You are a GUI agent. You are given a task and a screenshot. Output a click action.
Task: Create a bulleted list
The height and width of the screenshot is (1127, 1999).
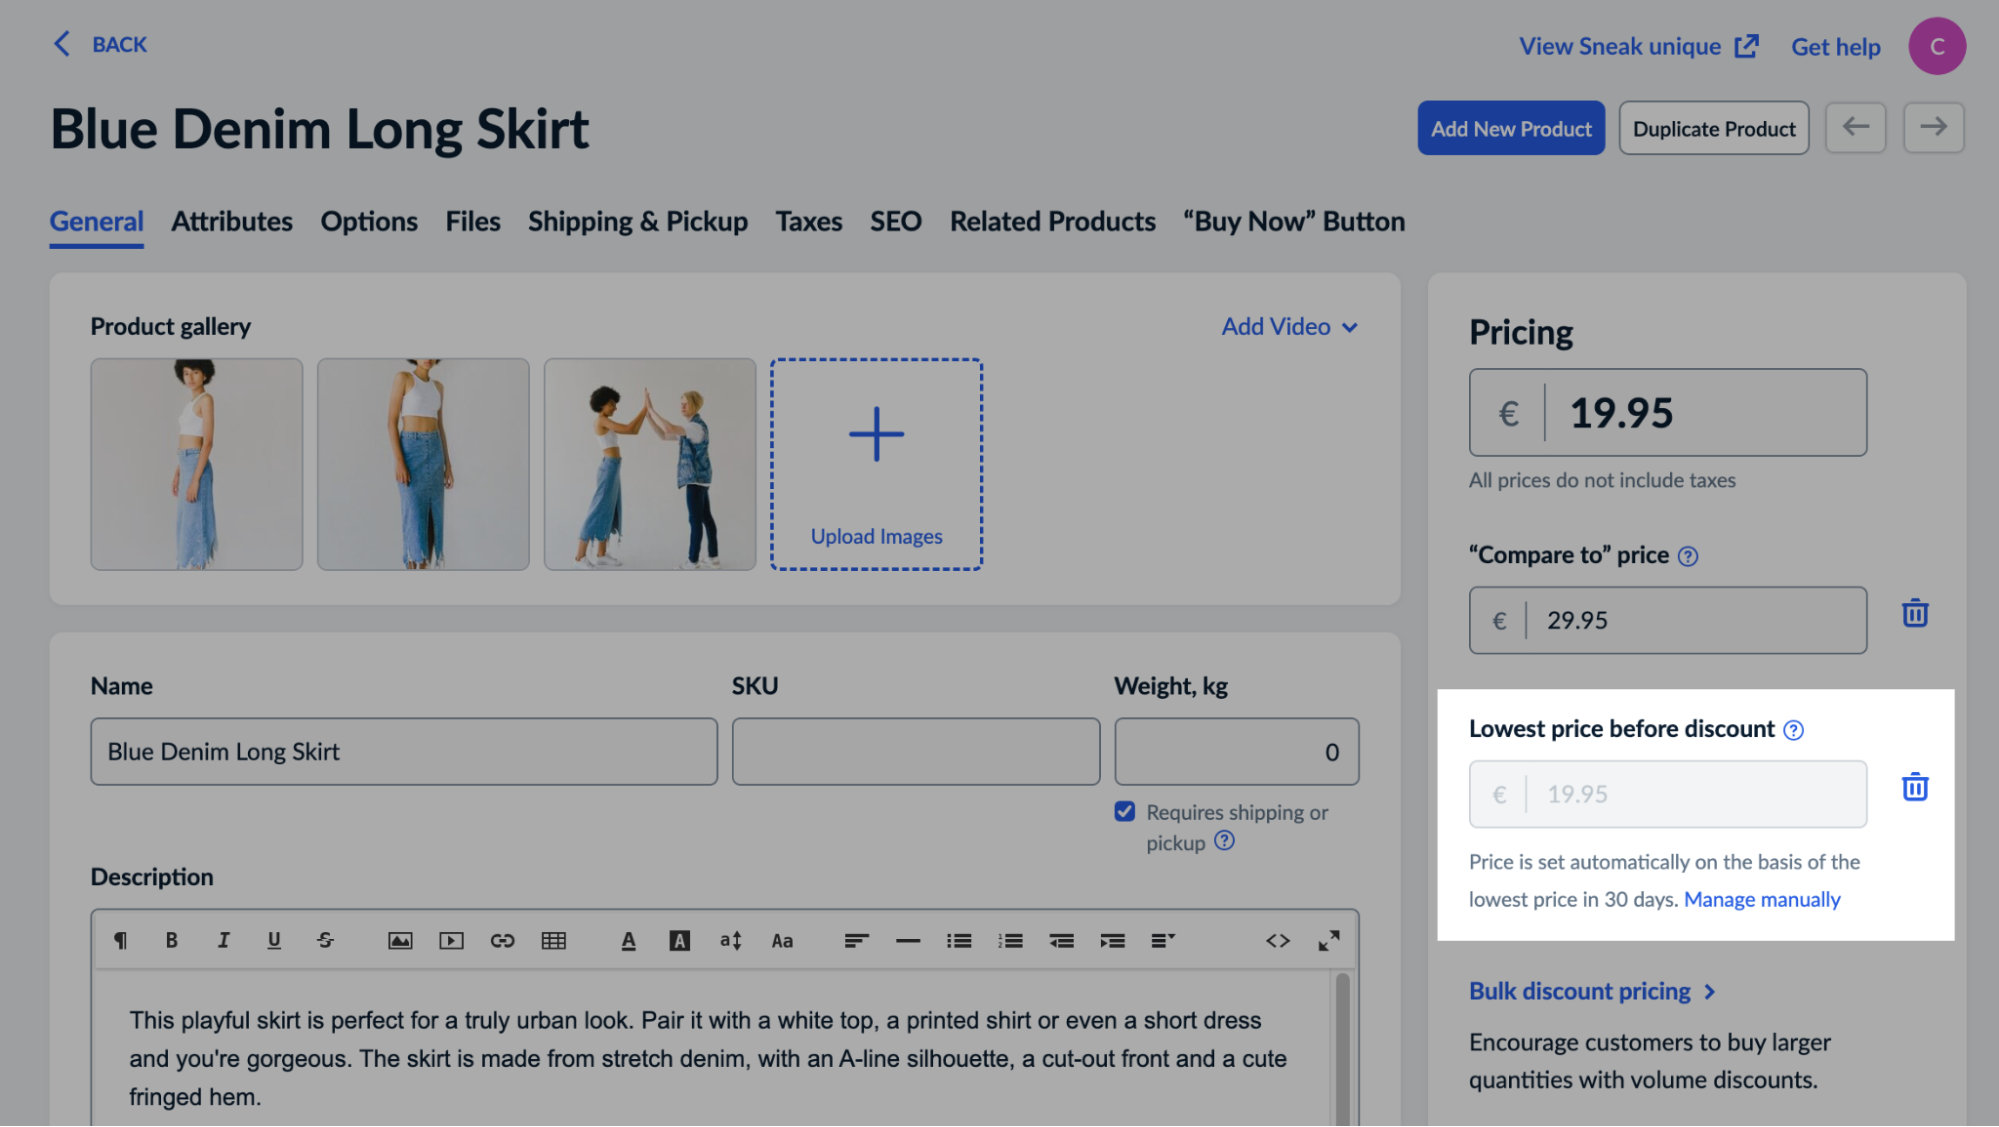point(959,940)
